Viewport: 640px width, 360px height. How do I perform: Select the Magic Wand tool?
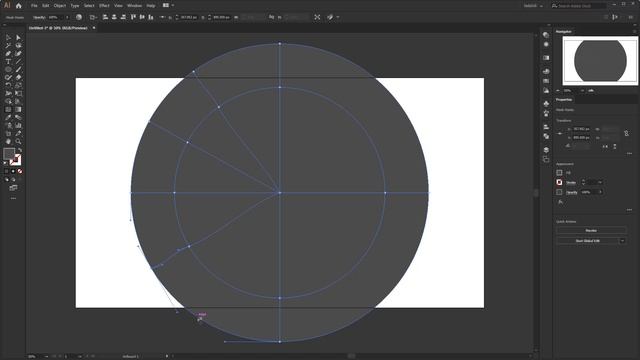[x=8, y=45]
